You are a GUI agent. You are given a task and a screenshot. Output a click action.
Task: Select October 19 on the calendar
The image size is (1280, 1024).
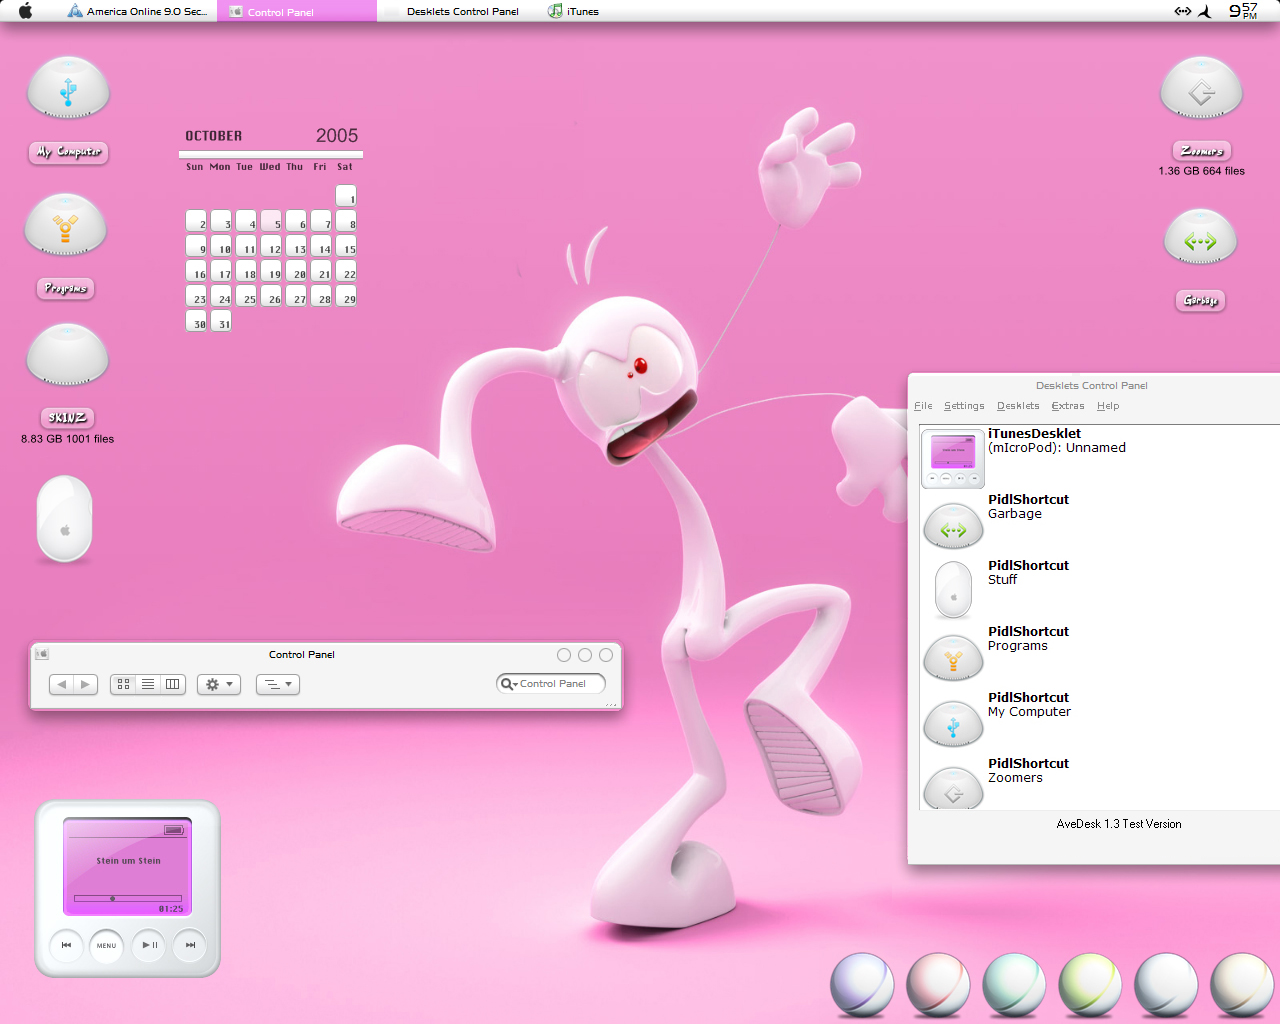tap(271, 270)
